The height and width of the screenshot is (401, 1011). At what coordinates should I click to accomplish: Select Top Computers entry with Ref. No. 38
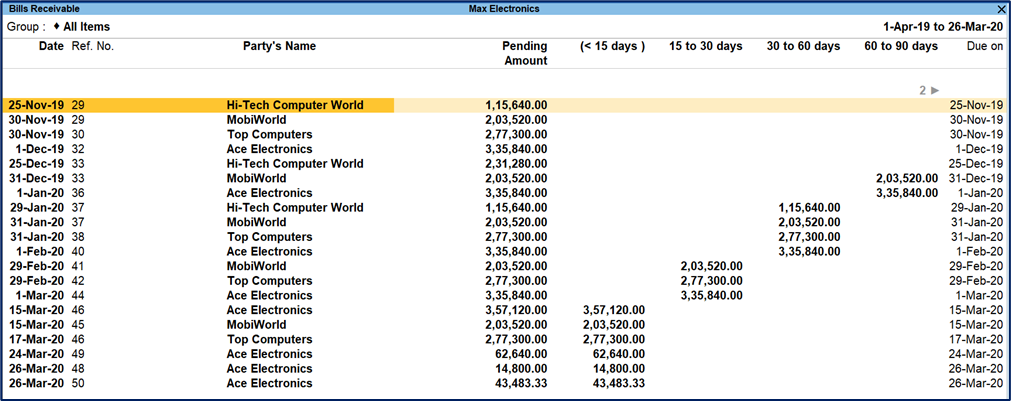(x=269, y=237)
